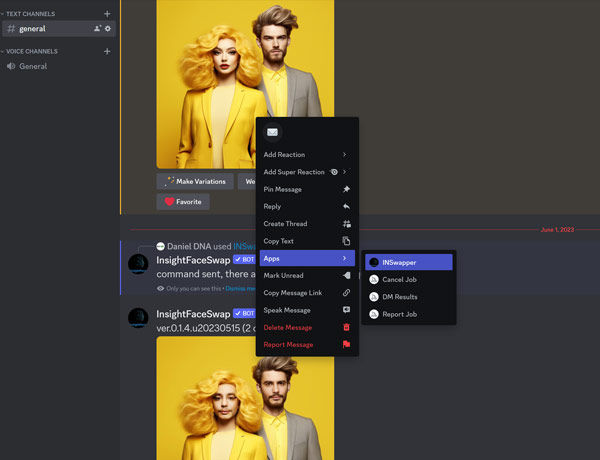Click chevron beside Add Reaction
Viewport: 600px width, 460px height.
(345, 155)
